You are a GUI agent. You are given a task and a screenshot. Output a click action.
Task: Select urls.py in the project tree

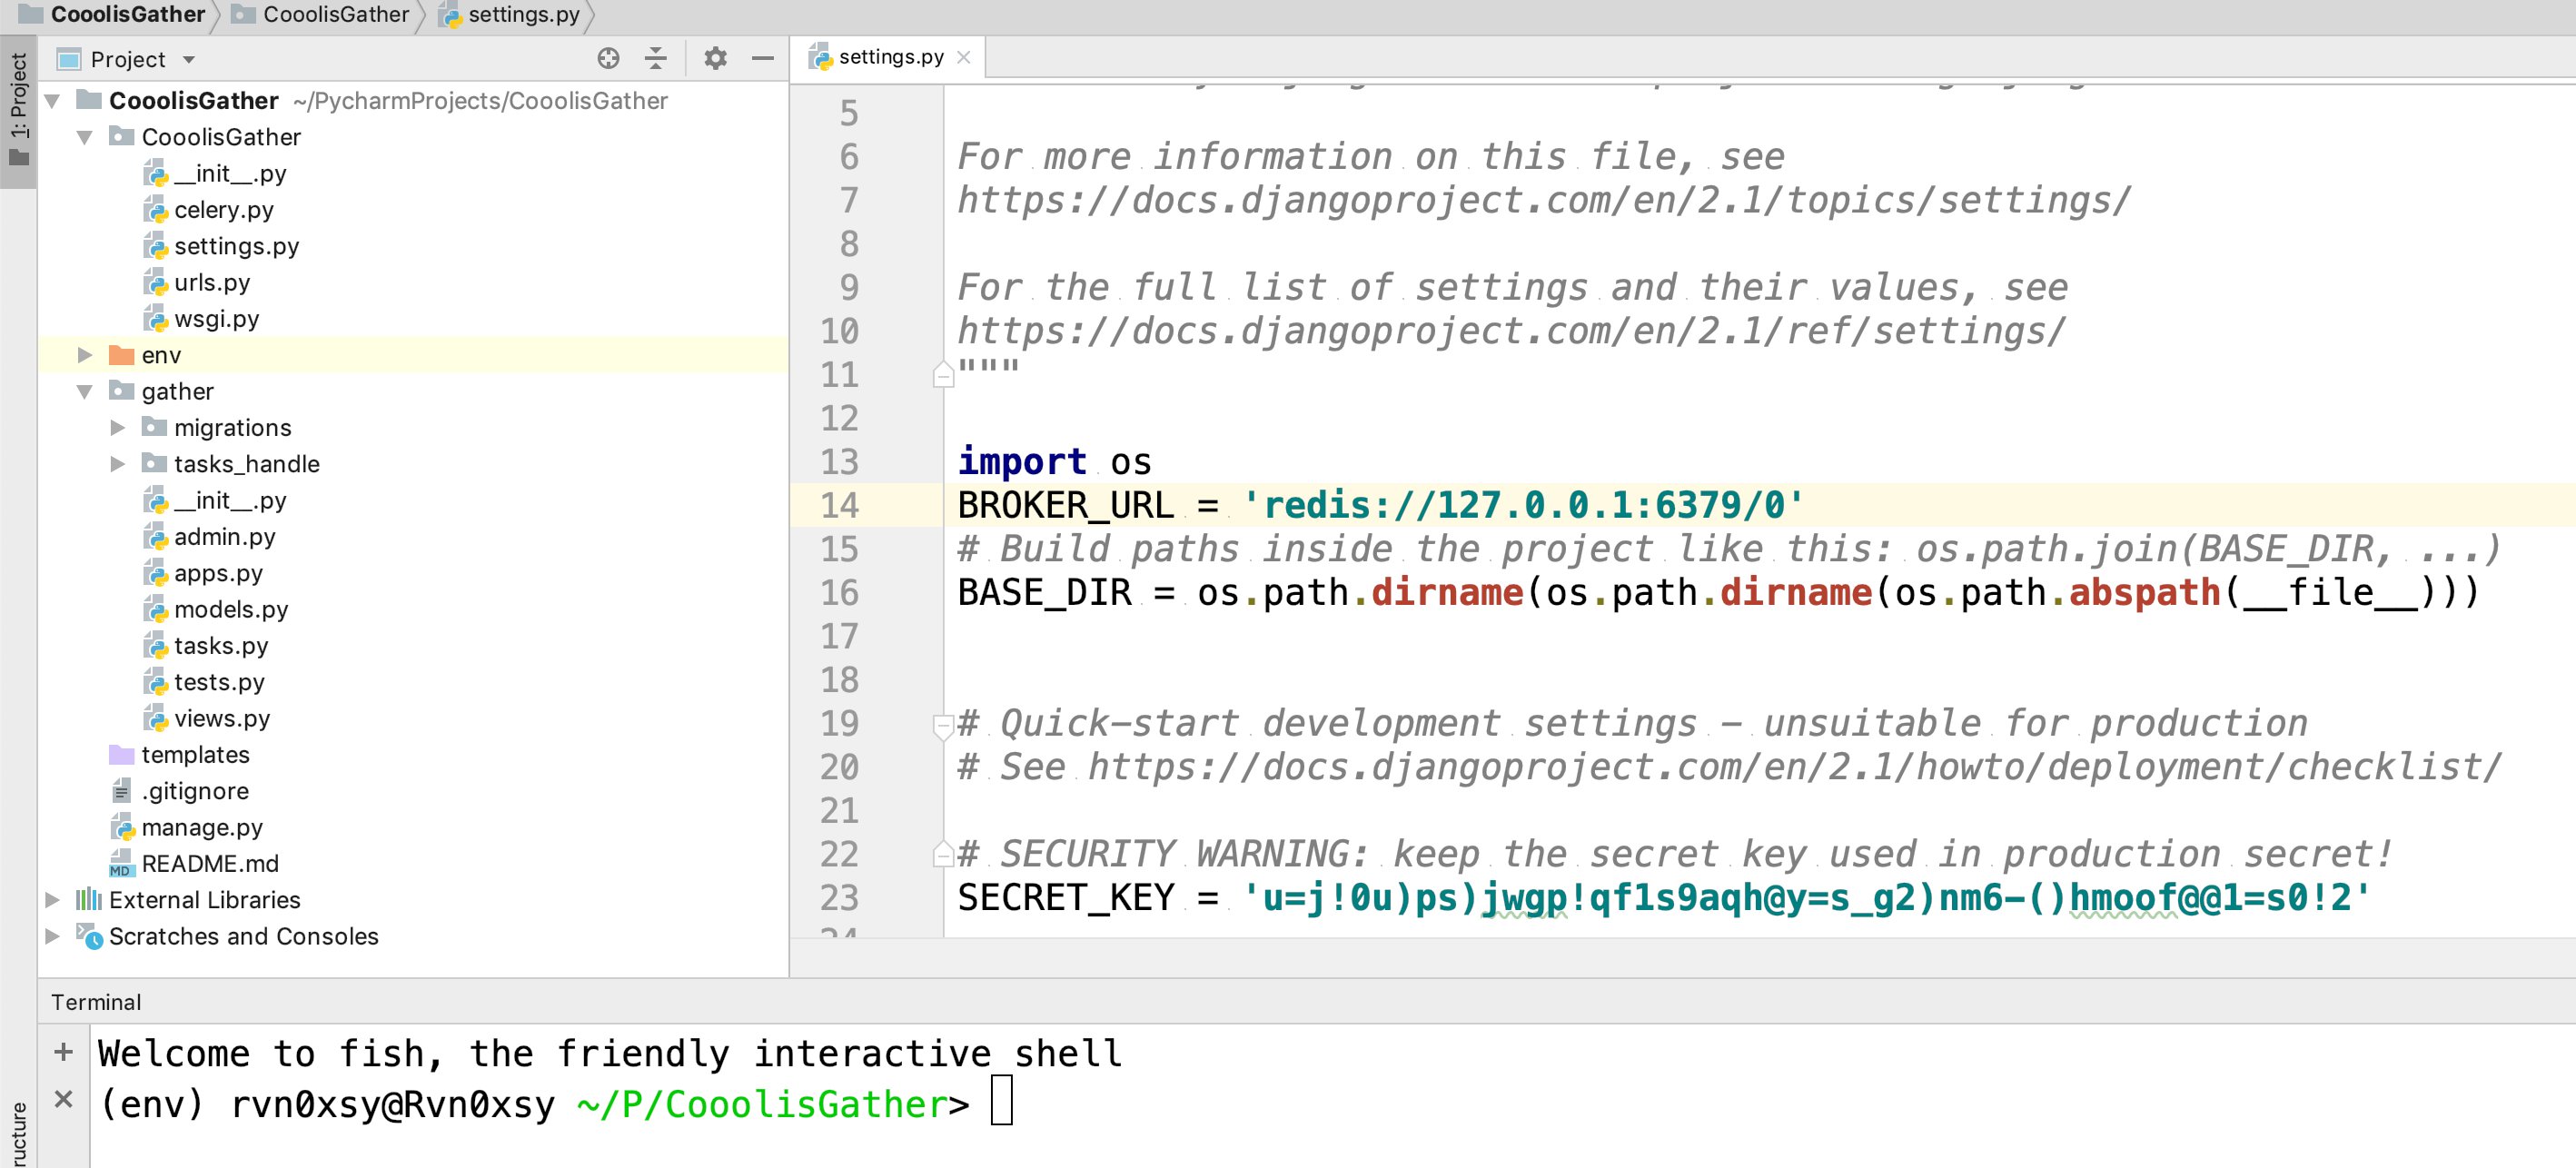(212, 283)
